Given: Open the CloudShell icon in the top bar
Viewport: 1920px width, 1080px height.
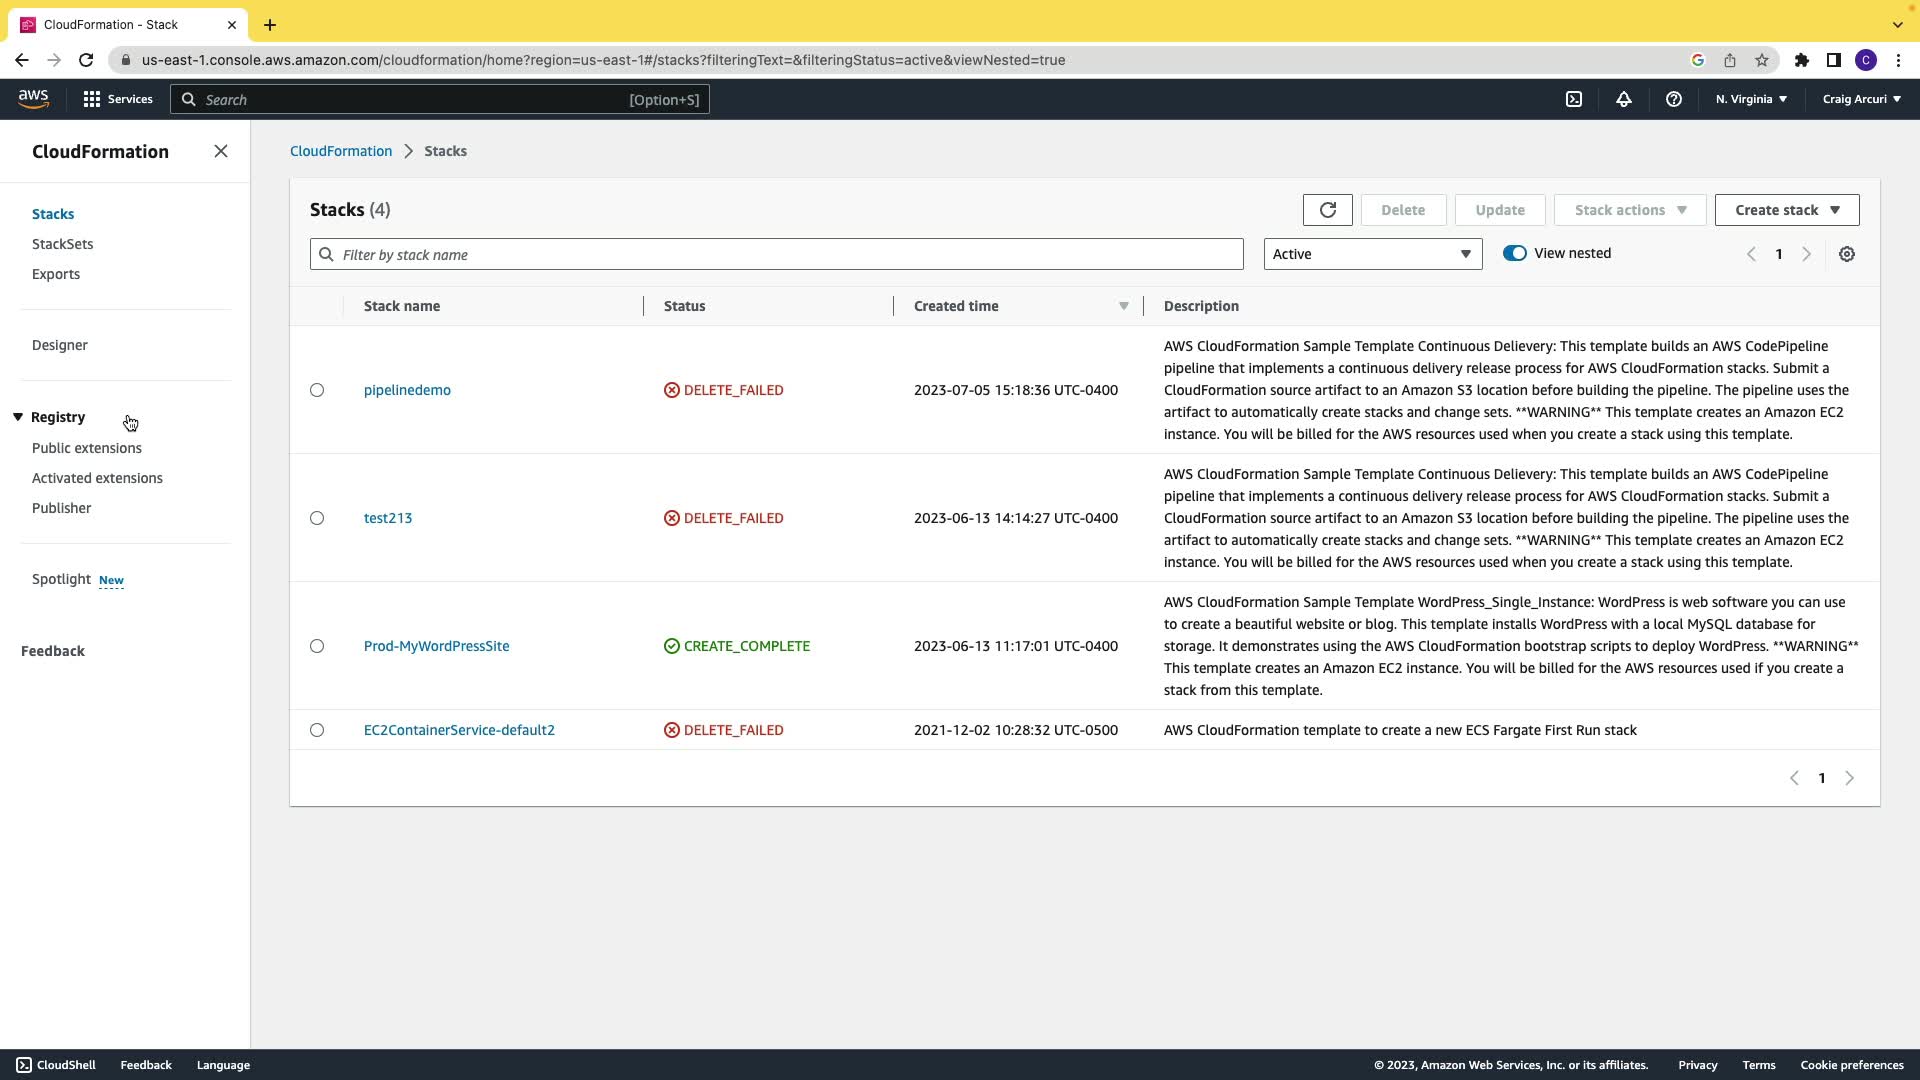Looking at the screenshot, I should [x=1573, y=99].
